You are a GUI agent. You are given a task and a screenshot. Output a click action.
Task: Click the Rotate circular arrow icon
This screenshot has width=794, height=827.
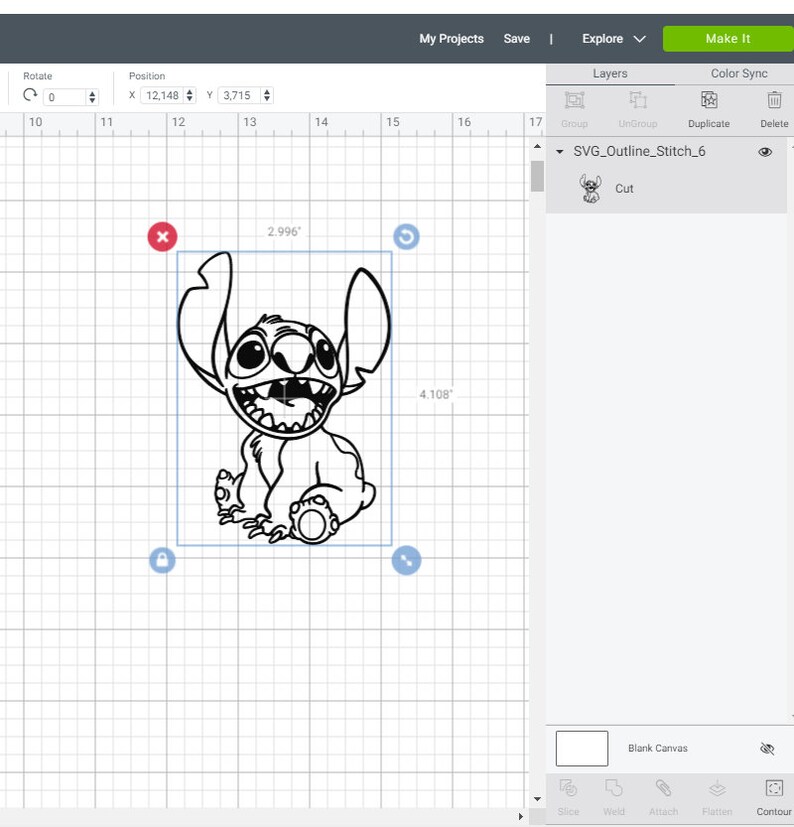[30, 95]
